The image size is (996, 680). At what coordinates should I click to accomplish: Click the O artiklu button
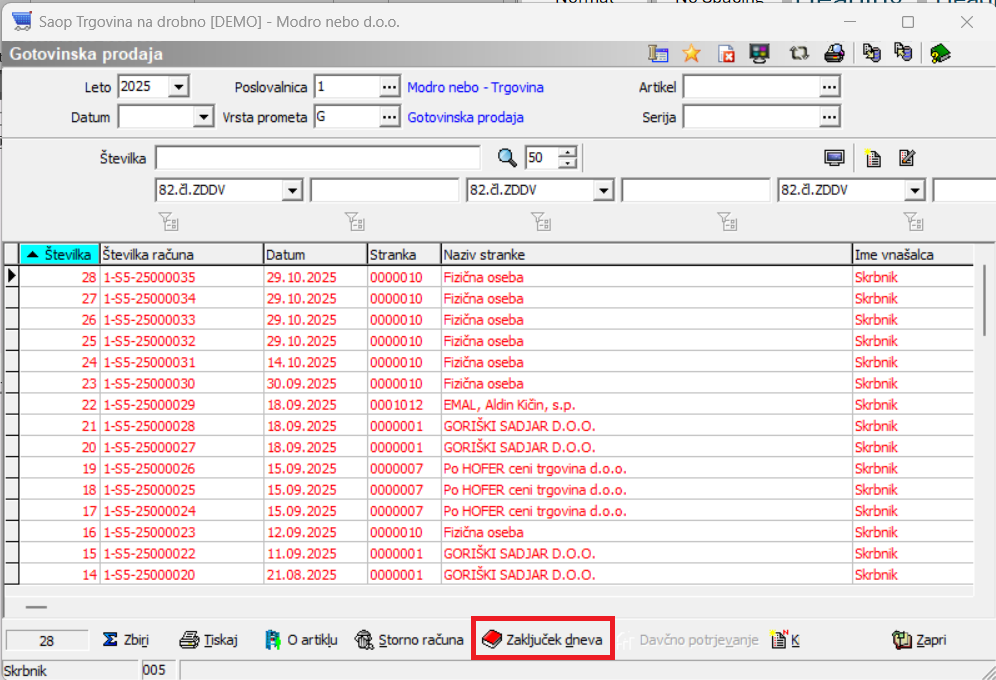pos(301,639)
